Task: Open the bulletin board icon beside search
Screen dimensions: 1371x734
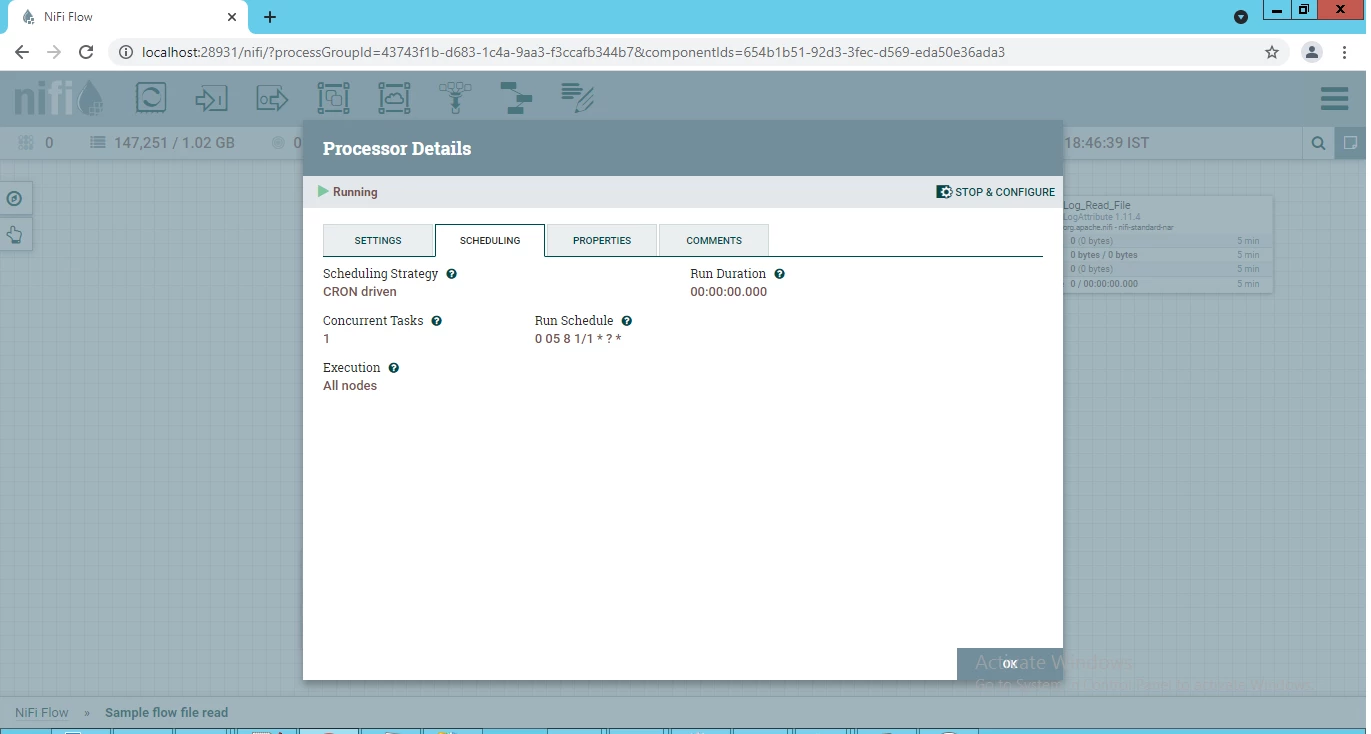Action: pos(1350,143)
